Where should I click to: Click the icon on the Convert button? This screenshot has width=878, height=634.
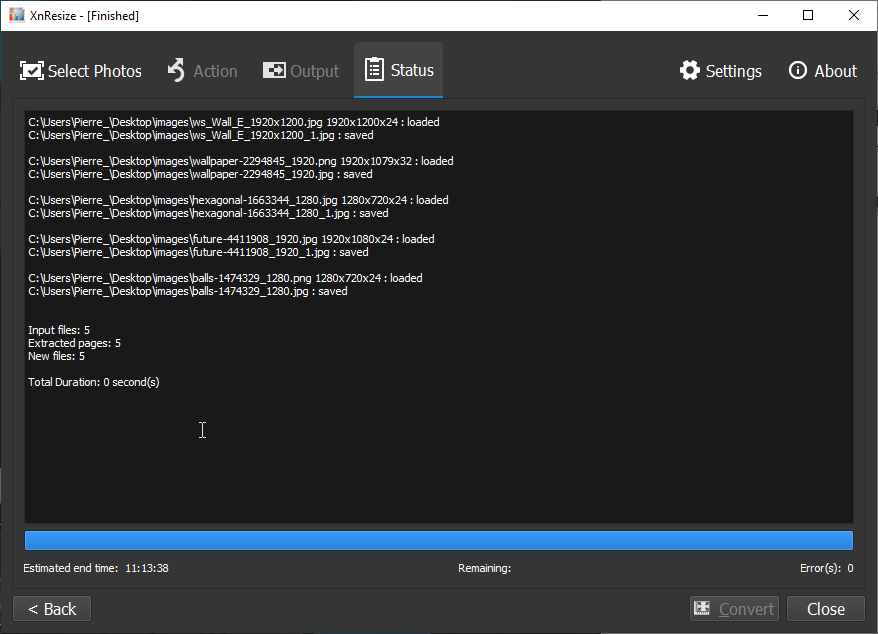click(703, 609)
